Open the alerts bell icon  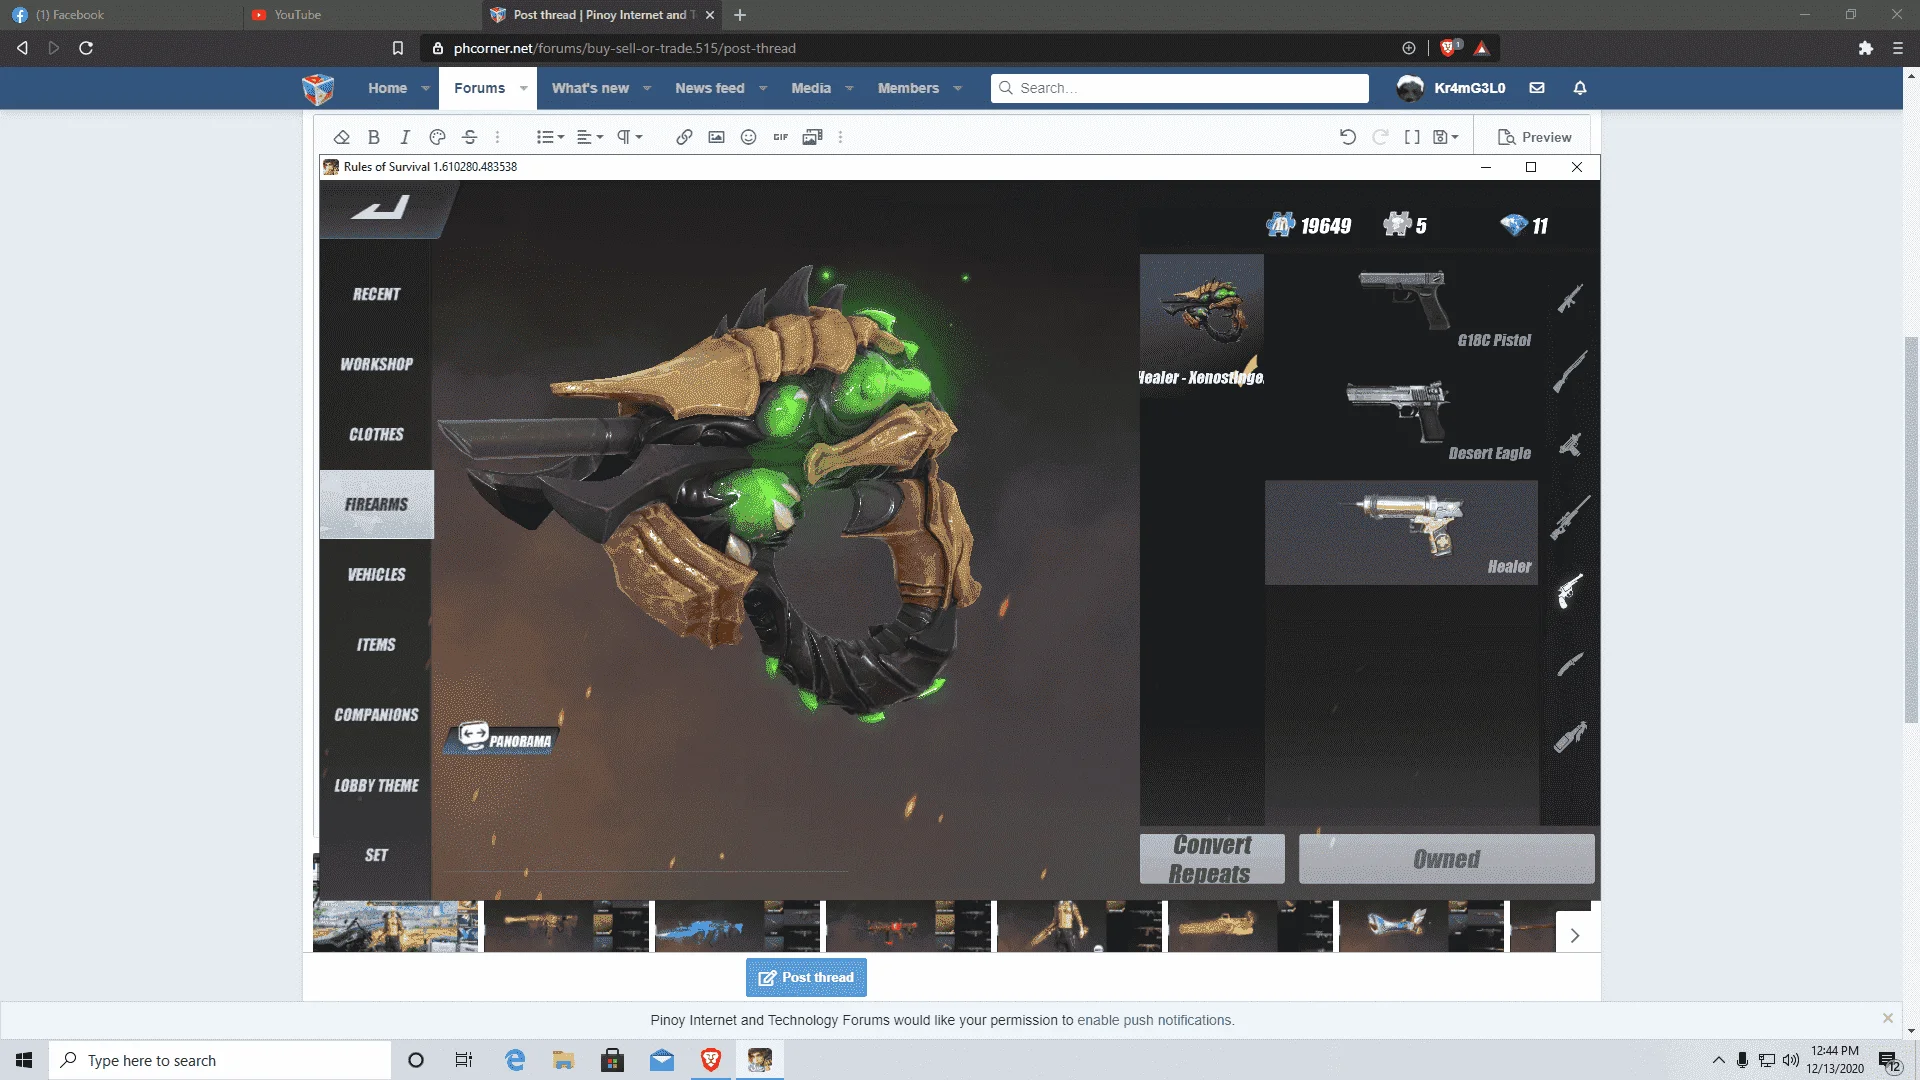click(1580, 88)
